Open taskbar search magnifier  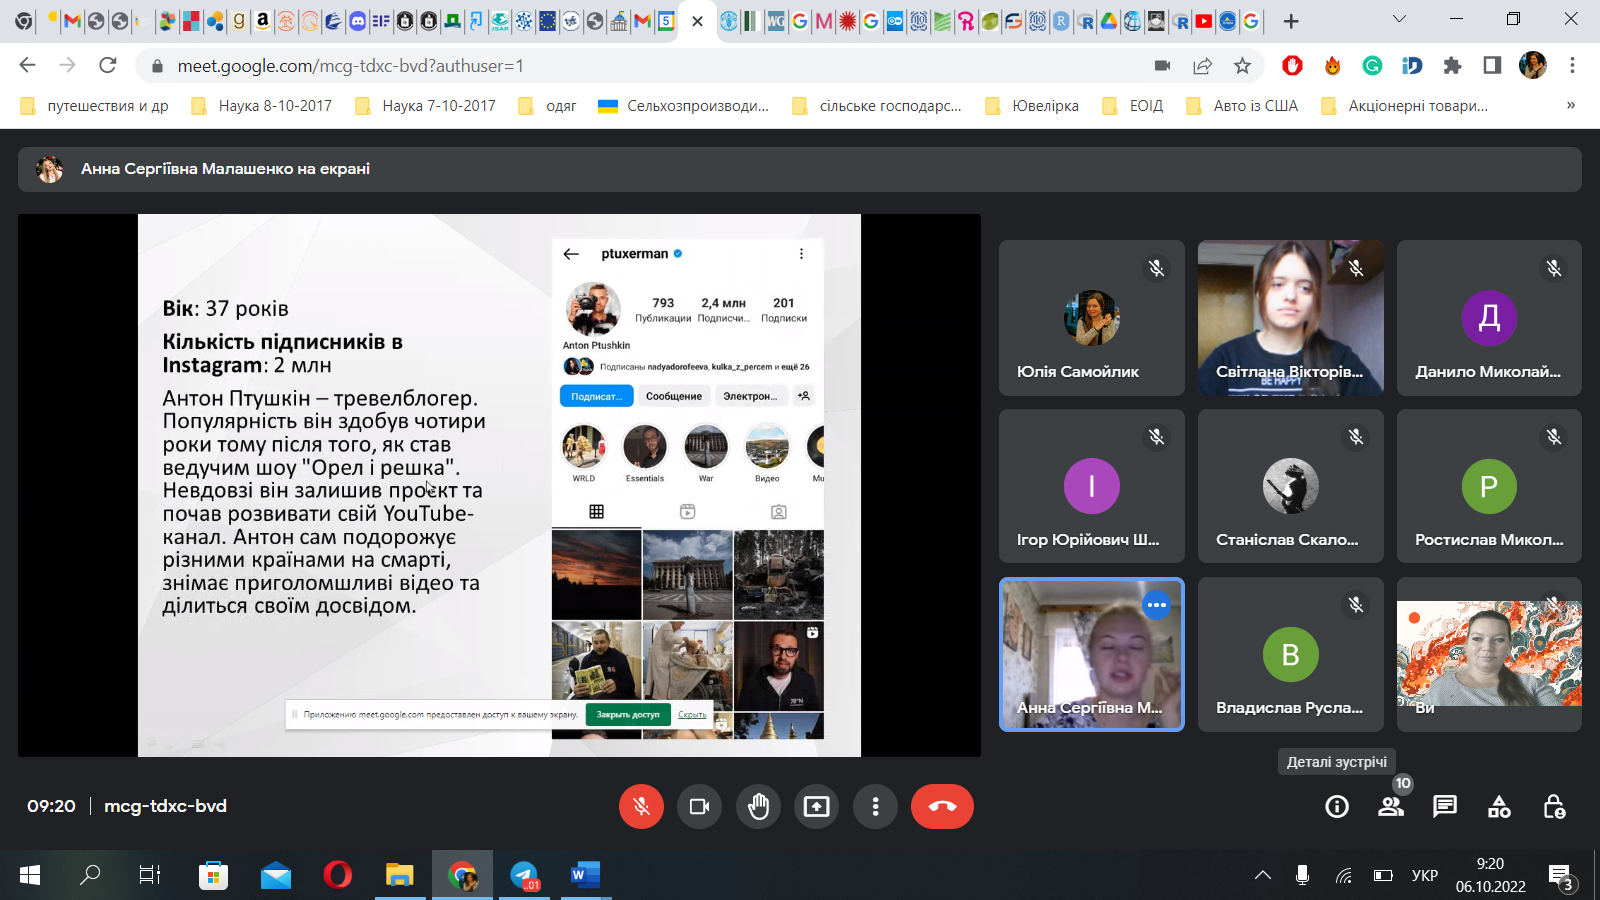pyautogui.click(x=90, y=875)
